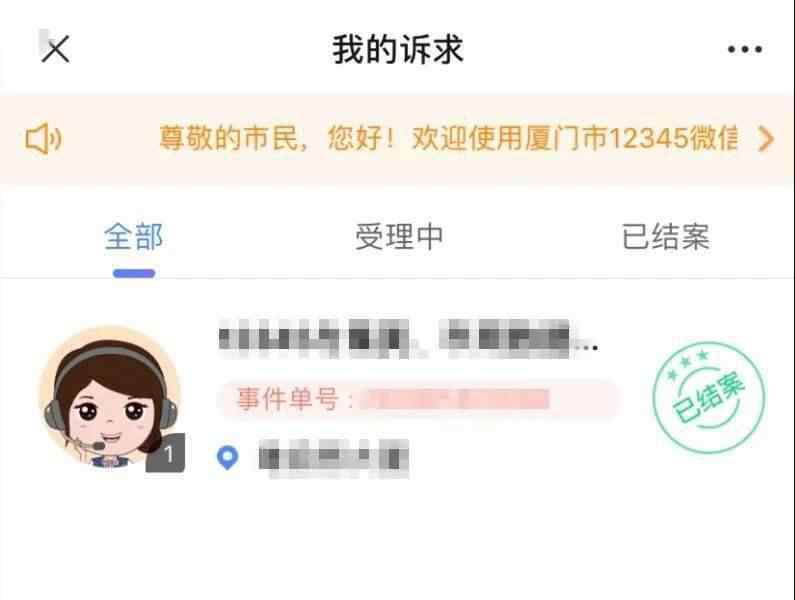Viewport: 795px width, 600px height.
Task: Switch to the 已结案 tab
Action: pos(665,236)
